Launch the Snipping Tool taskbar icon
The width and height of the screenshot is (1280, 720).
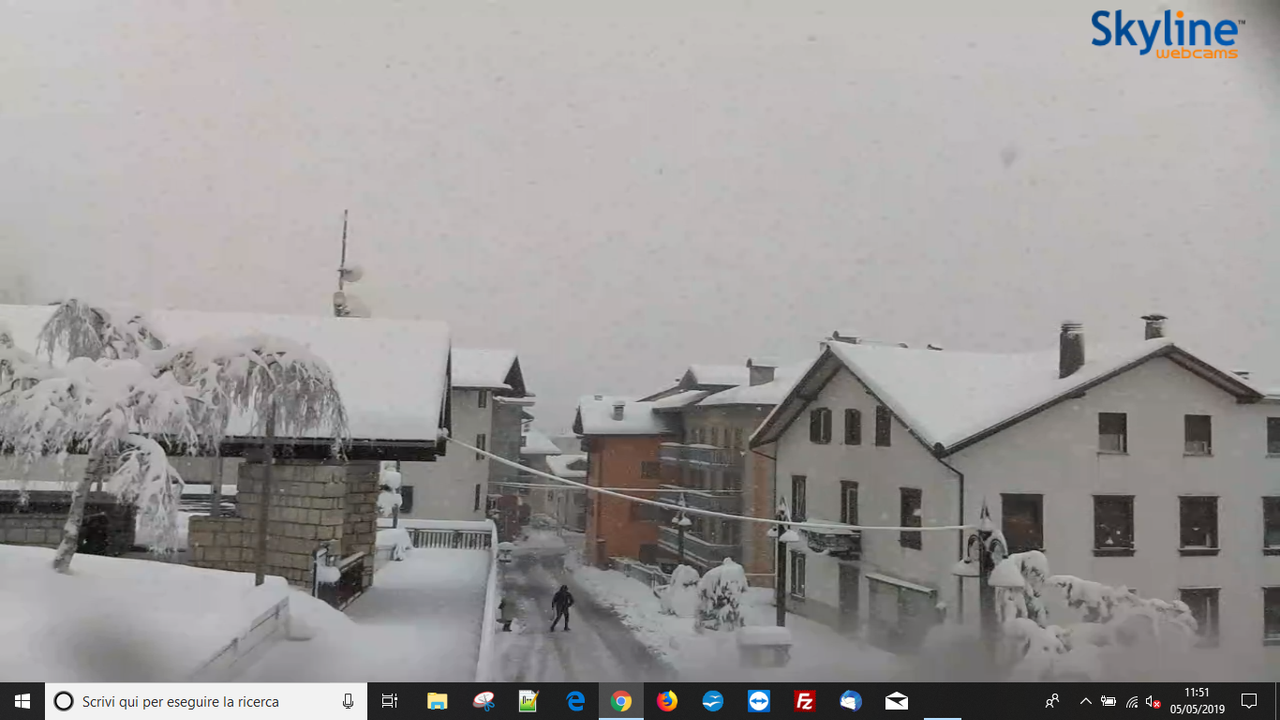483,701
